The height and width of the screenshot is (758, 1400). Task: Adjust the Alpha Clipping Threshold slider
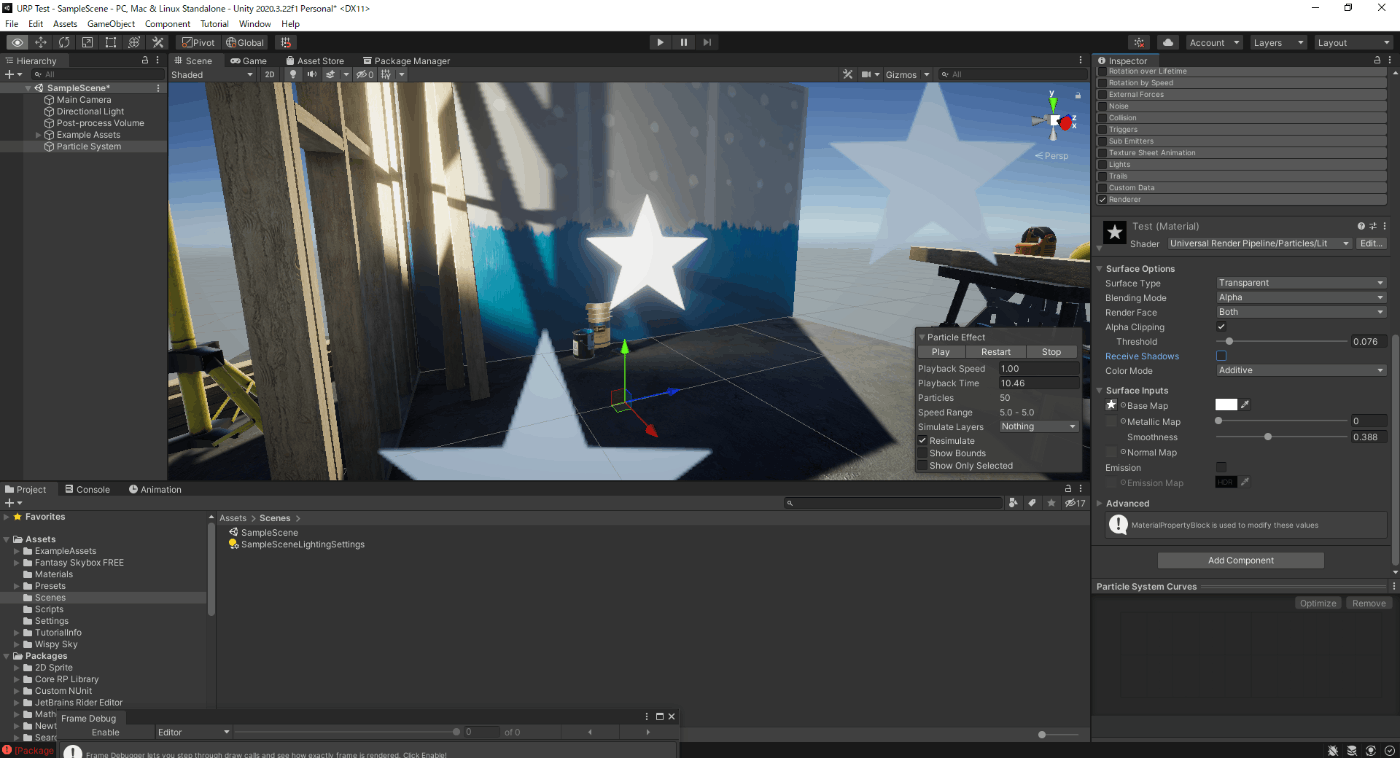(1281, 342)
